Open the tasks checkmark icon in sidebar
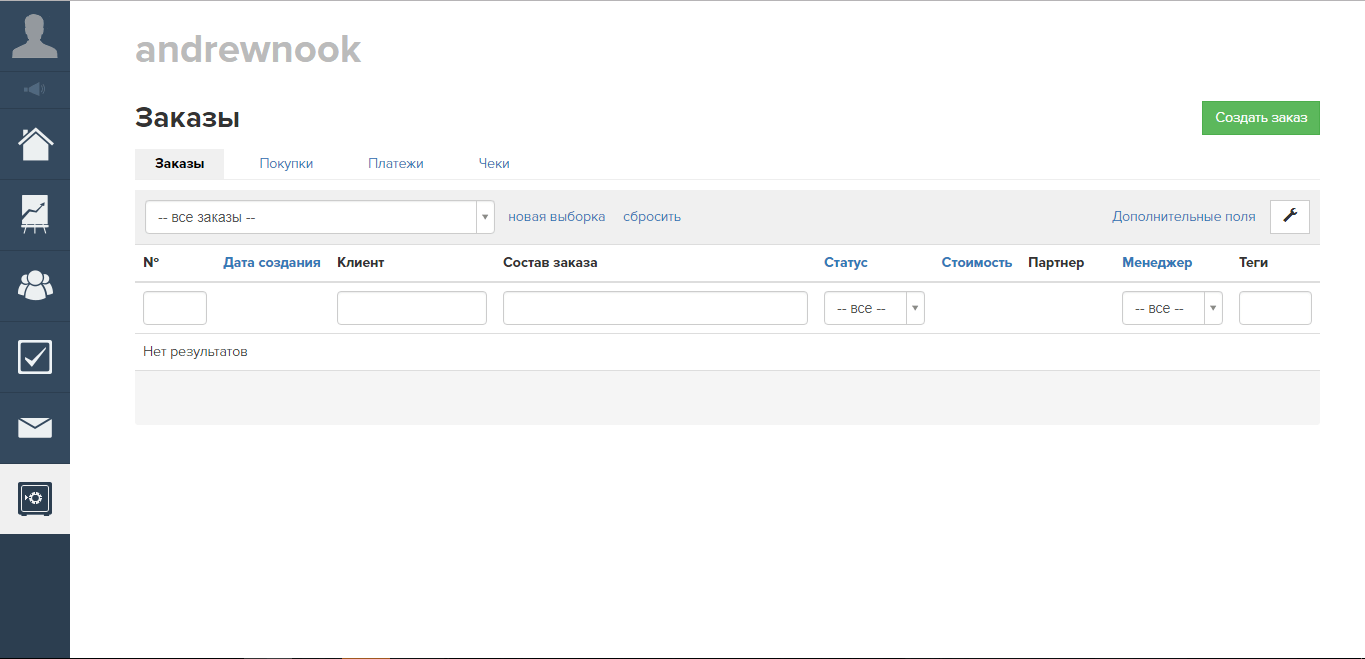Screen dimensions: 1365x659 pos(35,357)
